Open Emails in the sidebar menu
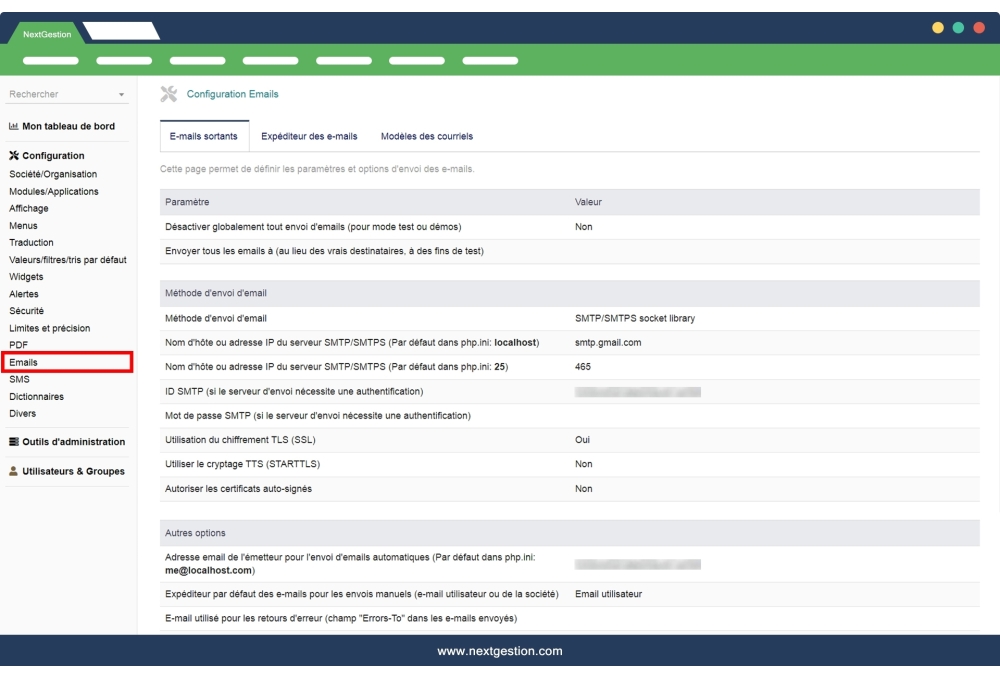 (24, 362)
